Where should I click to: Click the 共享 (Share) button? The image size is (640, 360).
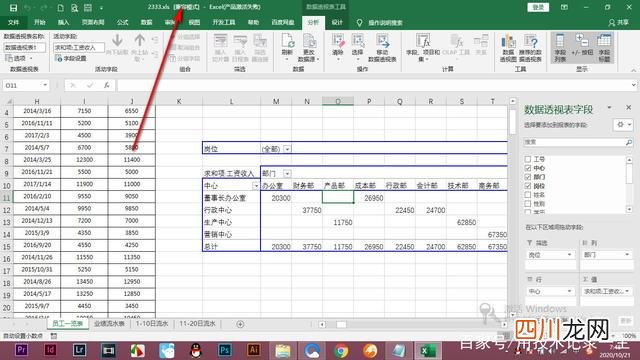tap(619, 23)
